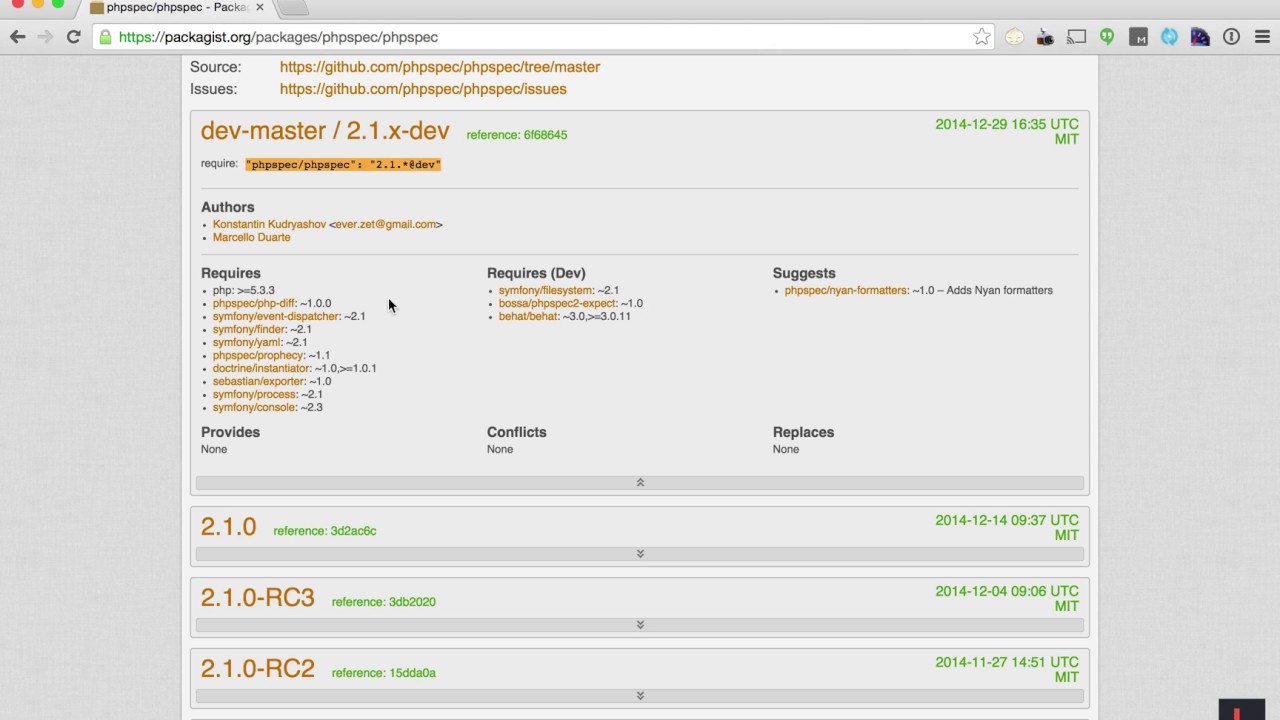Open doctrine/instantiator link
Image resolution: width=1280 pixels, height=720 pixels.
(x=261, y=368)
